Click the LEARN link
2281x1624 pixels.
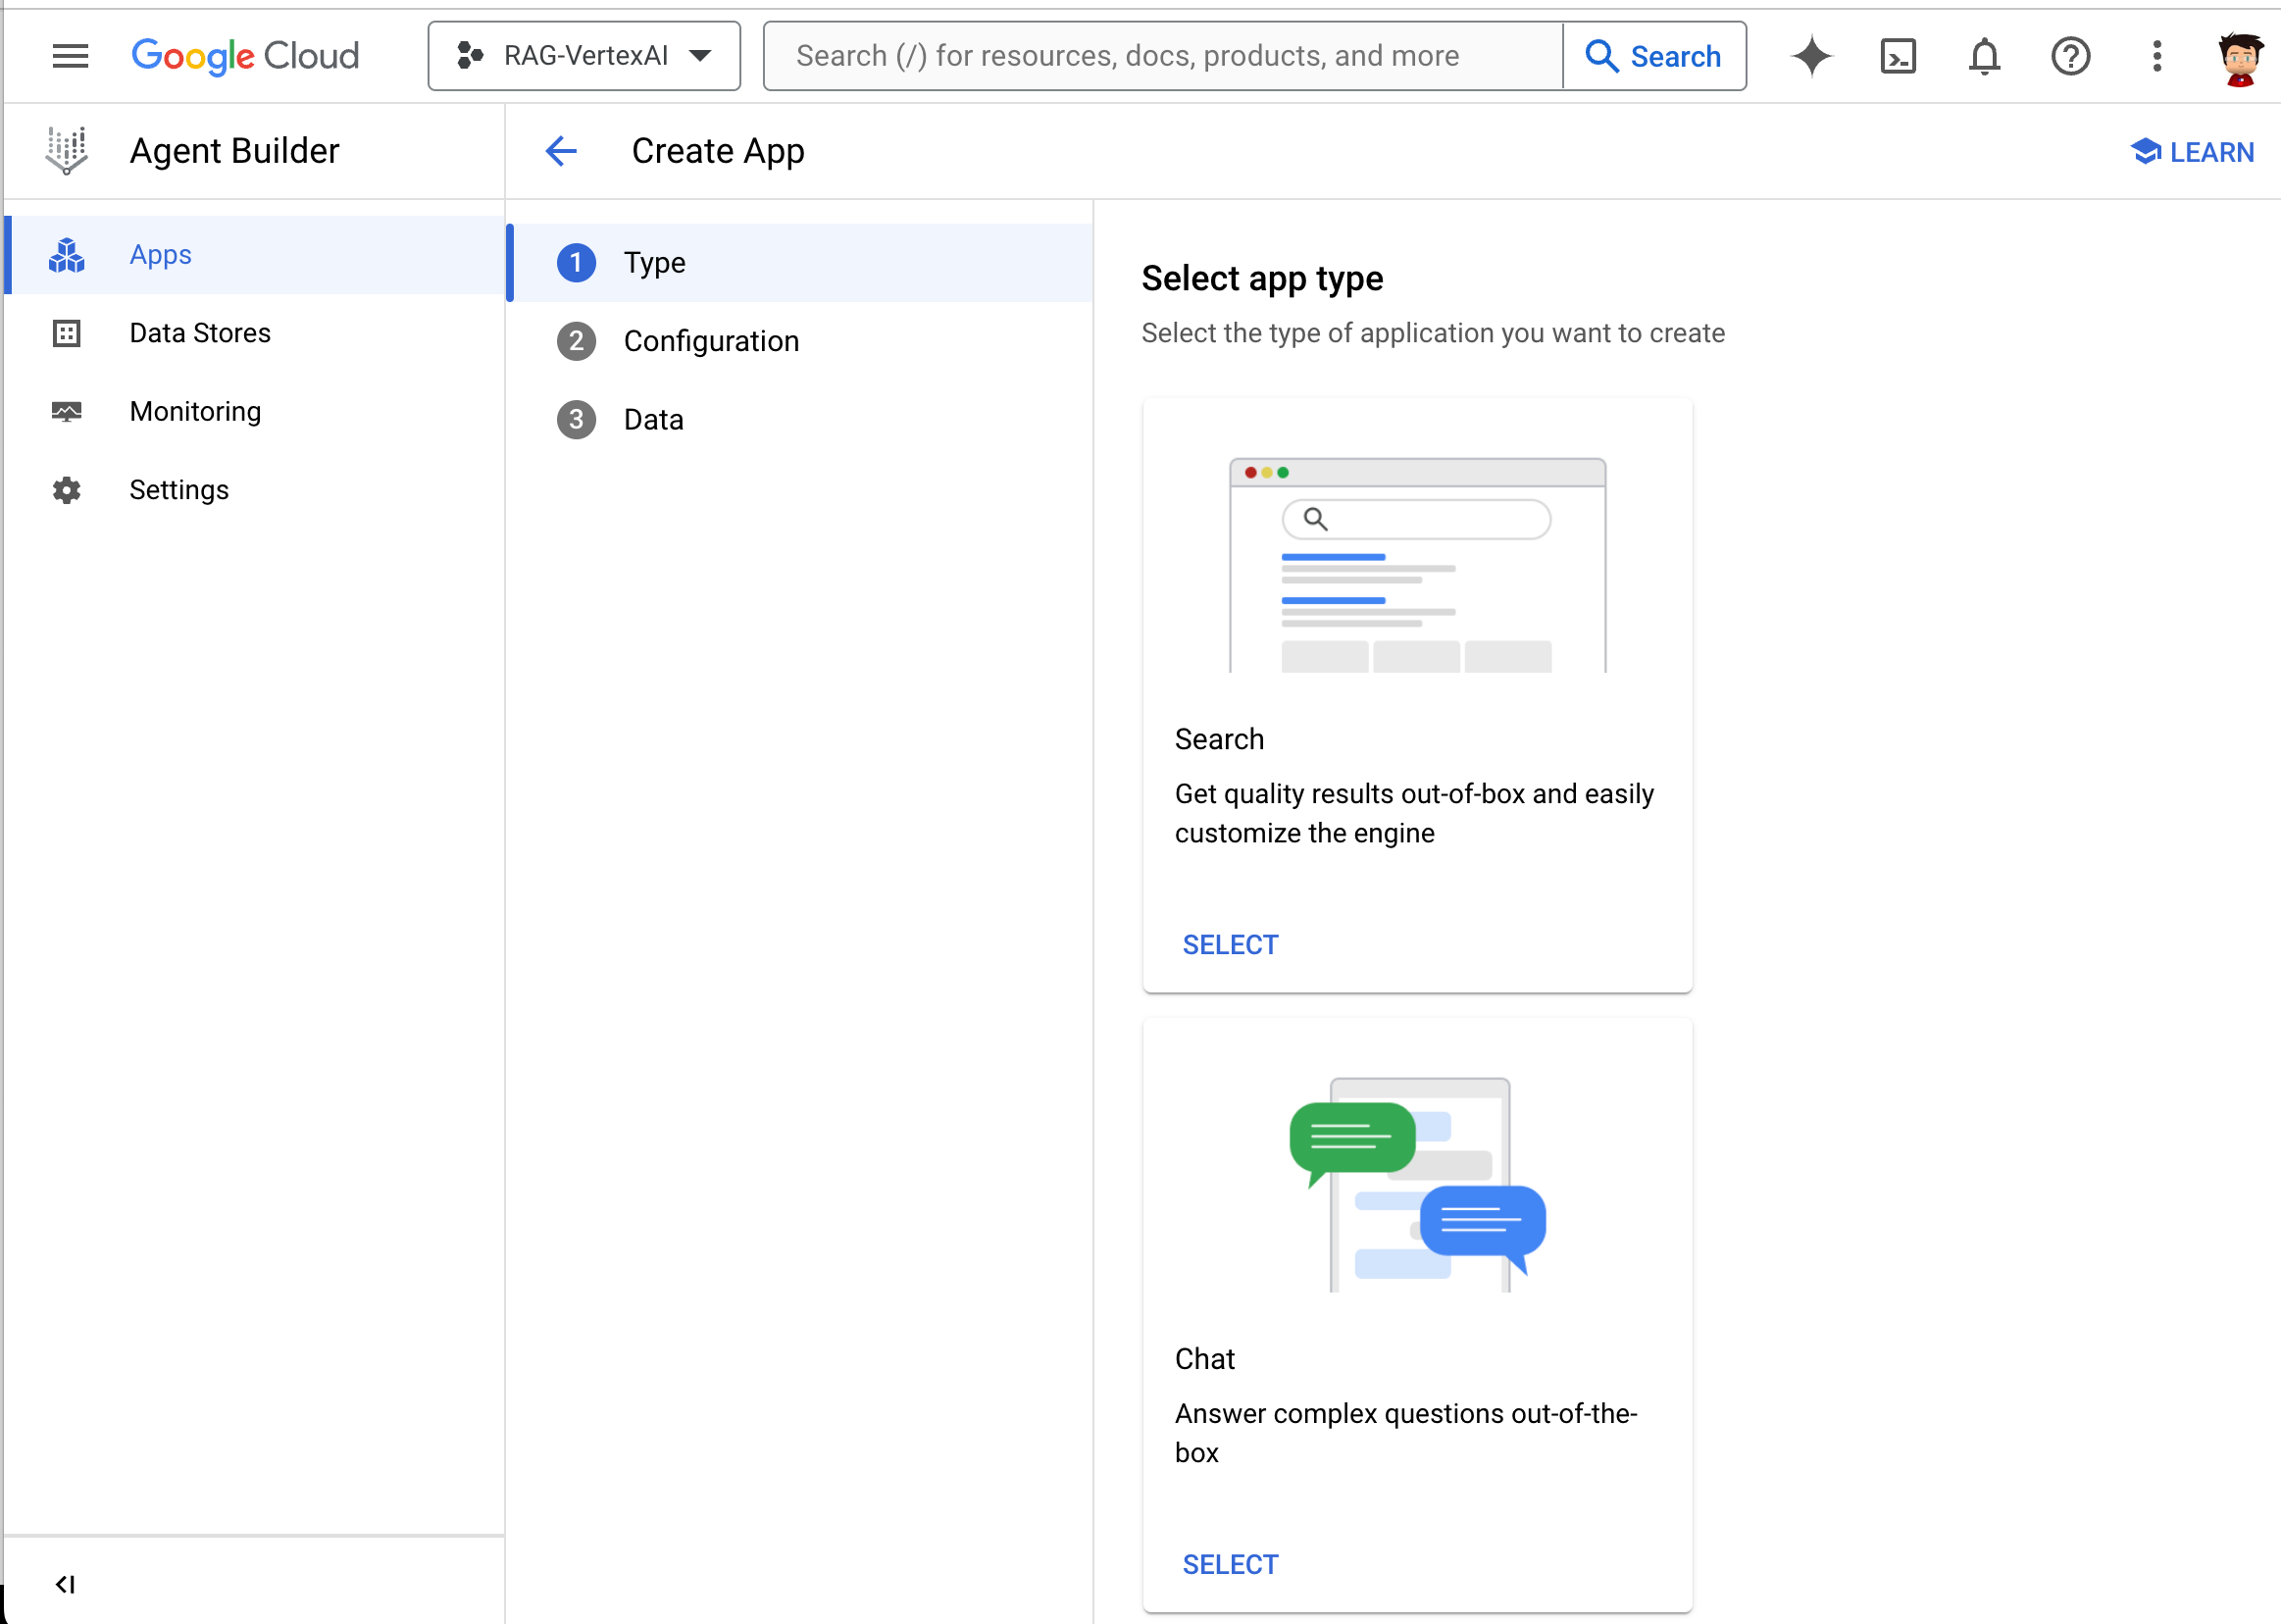pos(2192,152)
